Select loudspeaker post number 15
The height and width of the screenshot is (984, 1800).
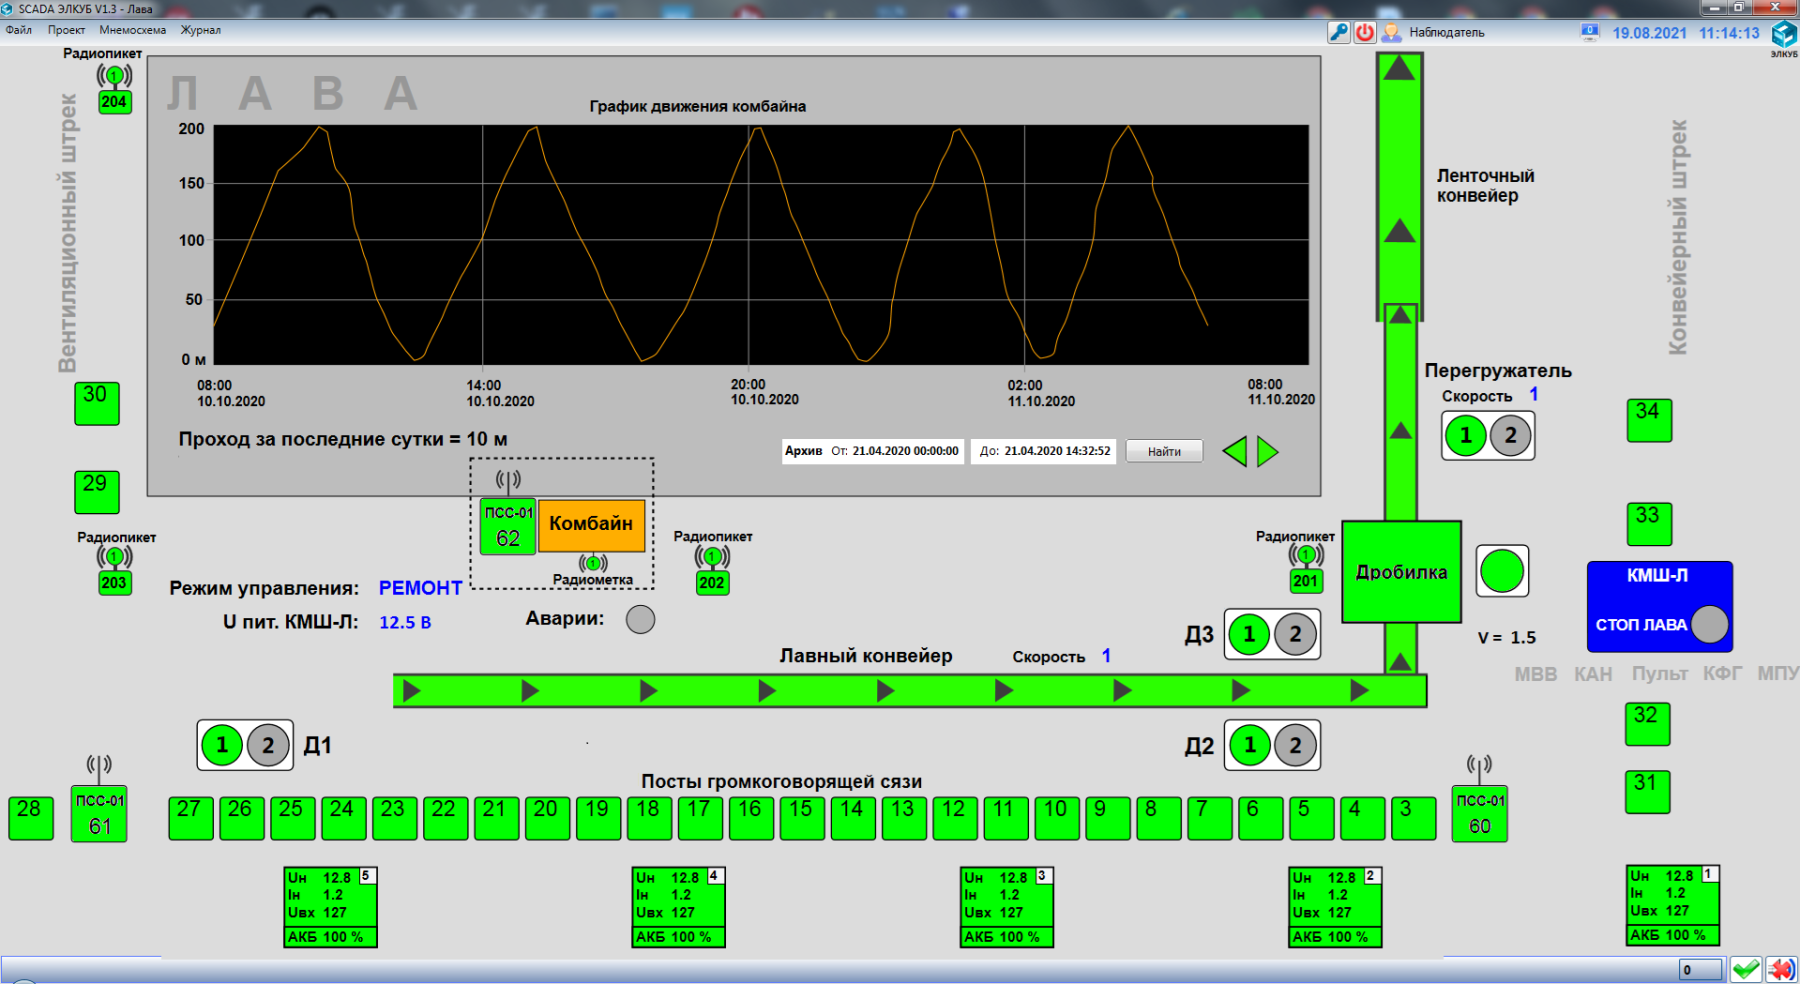(801, 817)
